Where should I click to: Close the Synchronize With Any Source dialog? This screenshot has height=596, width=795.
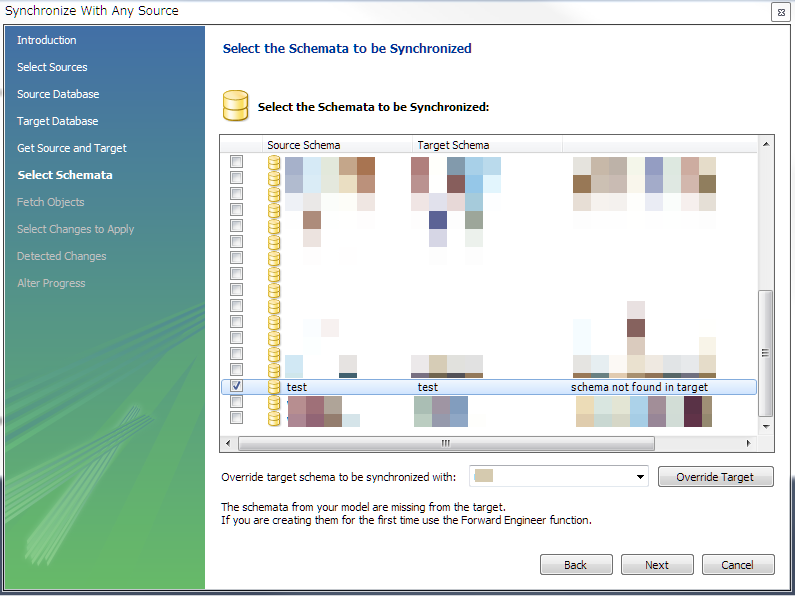pos(781,12)
